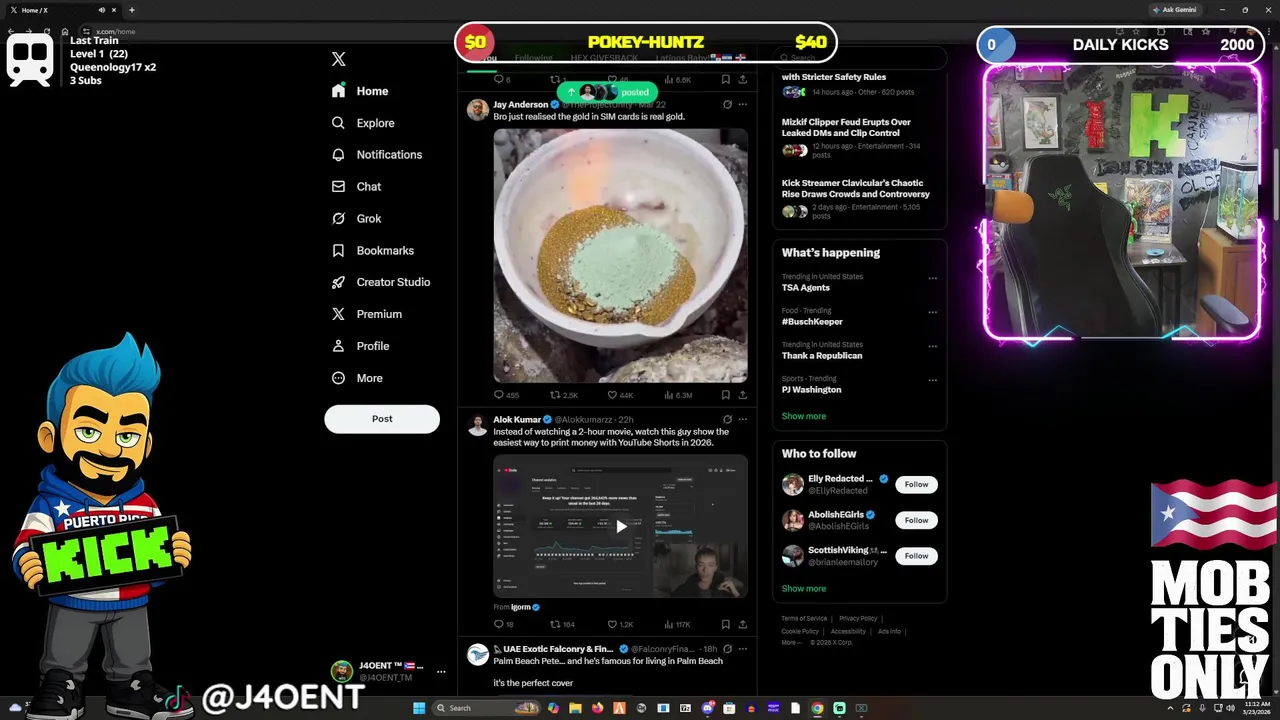The width and height of the screenshot is (1280, 720).
Task: Open Notifications in the sidebar
Action: (376, 155)
